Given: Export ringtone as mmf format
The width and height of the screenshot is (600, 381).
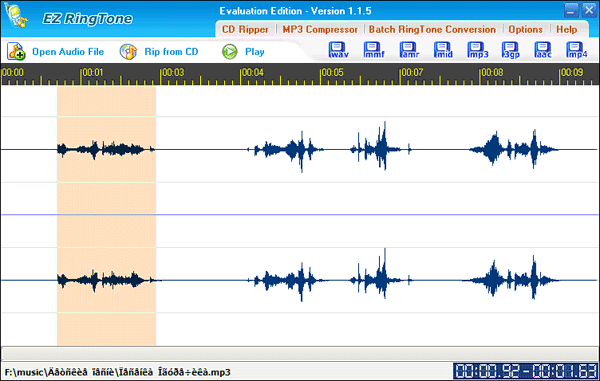Looking at the screenshot, I should [374, 50].
